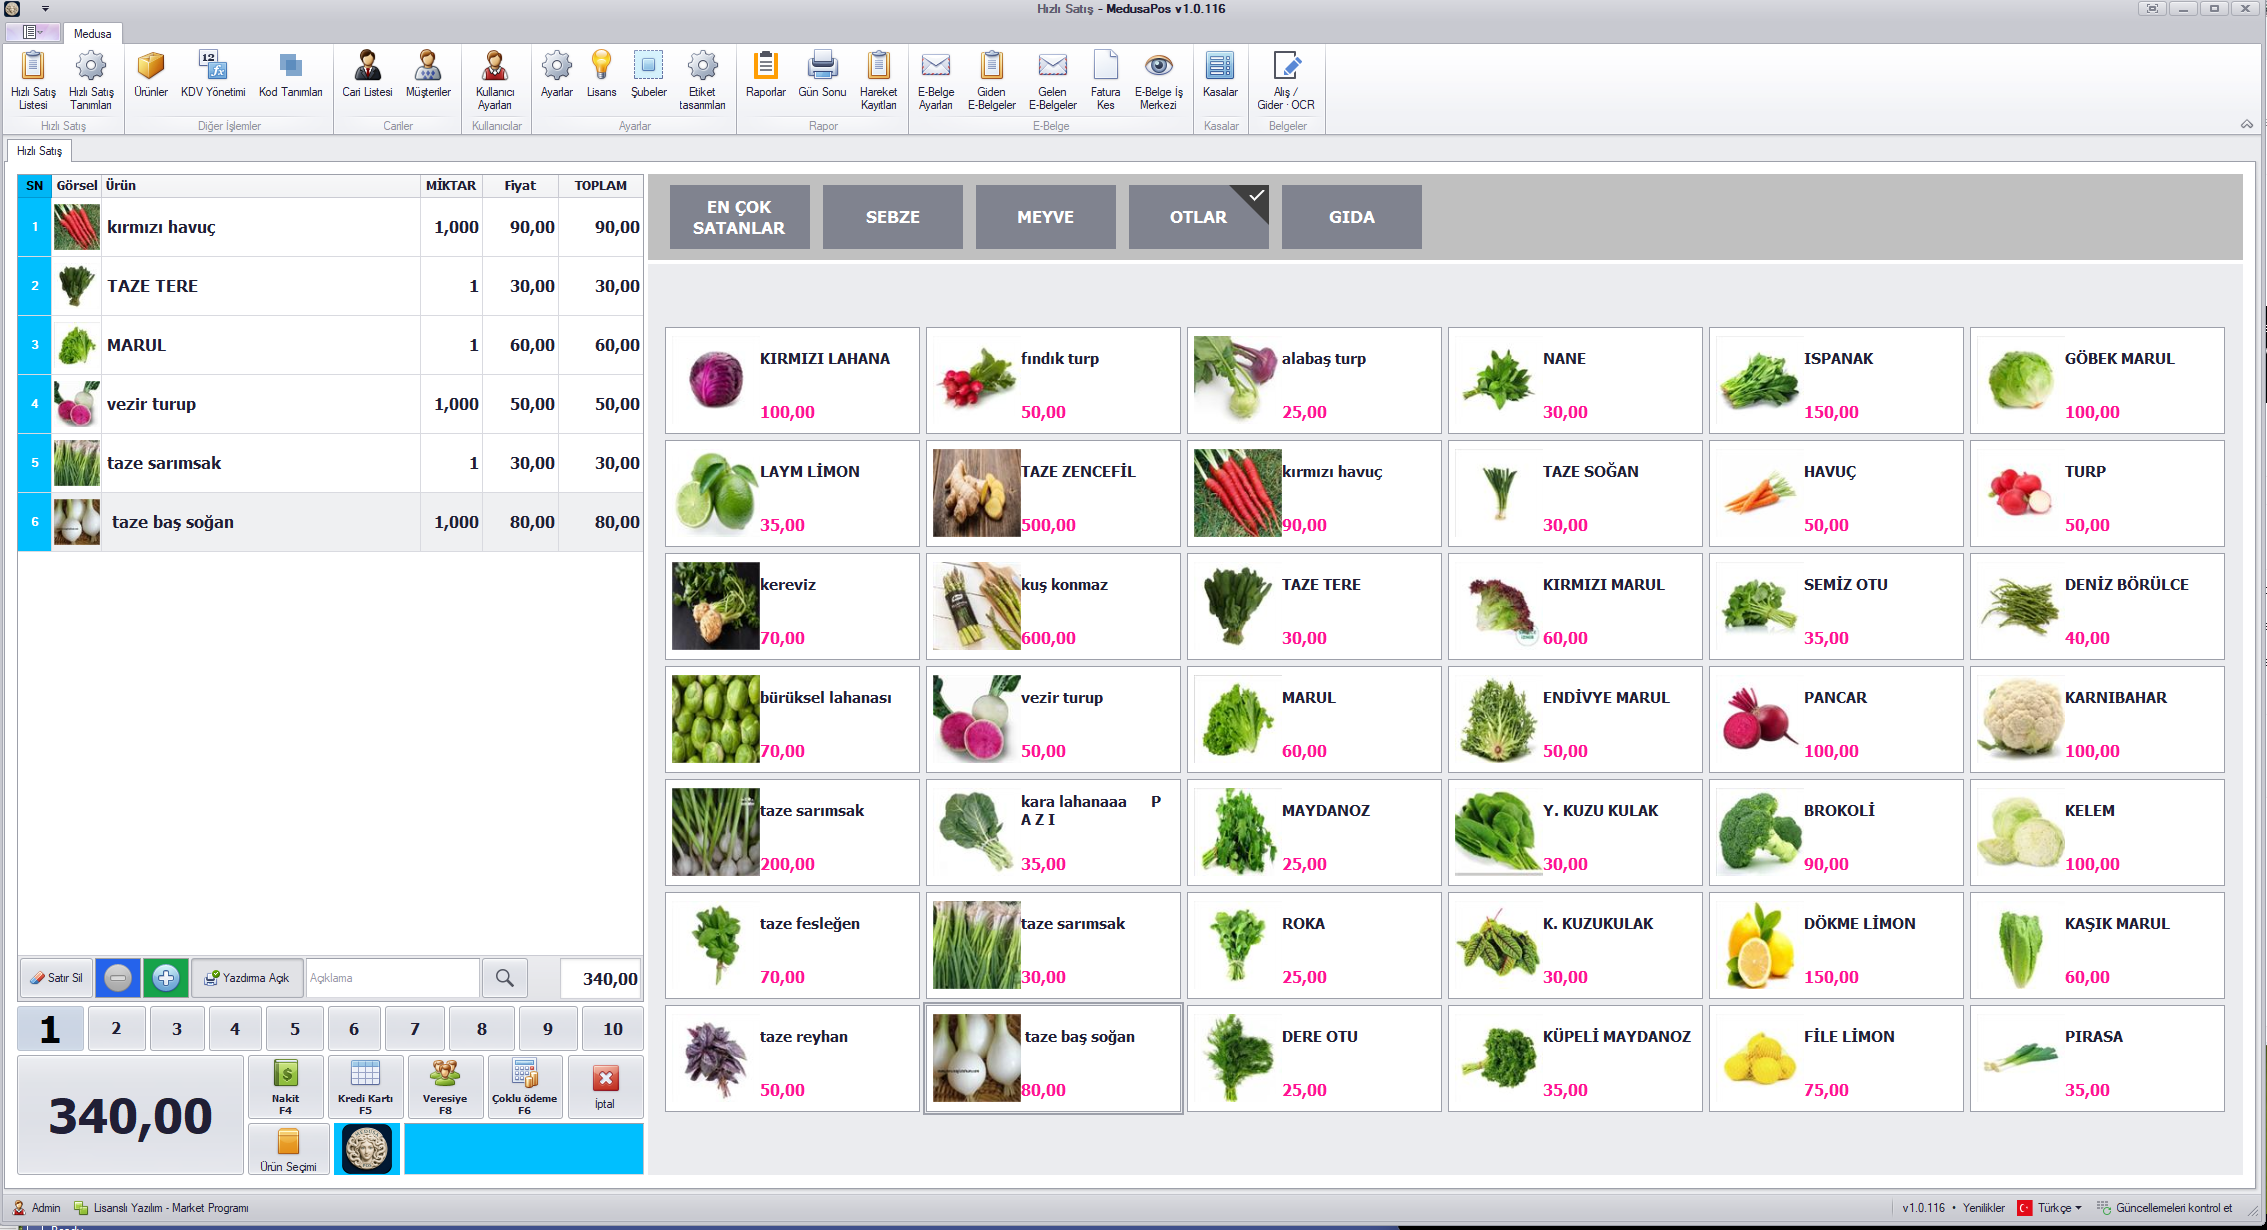Viewport: 2267px width, 1230px height.
Task: Click the Satır Sil button
Action: point(57,978)
